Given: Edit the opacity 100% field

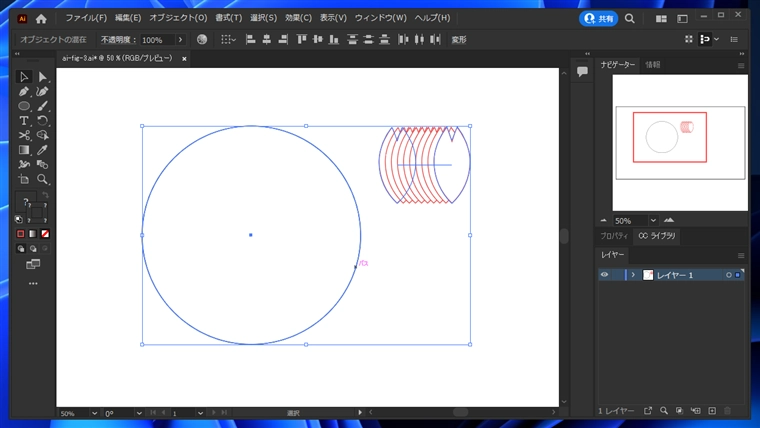Looking at the screenshot, I should pos(157,40).
